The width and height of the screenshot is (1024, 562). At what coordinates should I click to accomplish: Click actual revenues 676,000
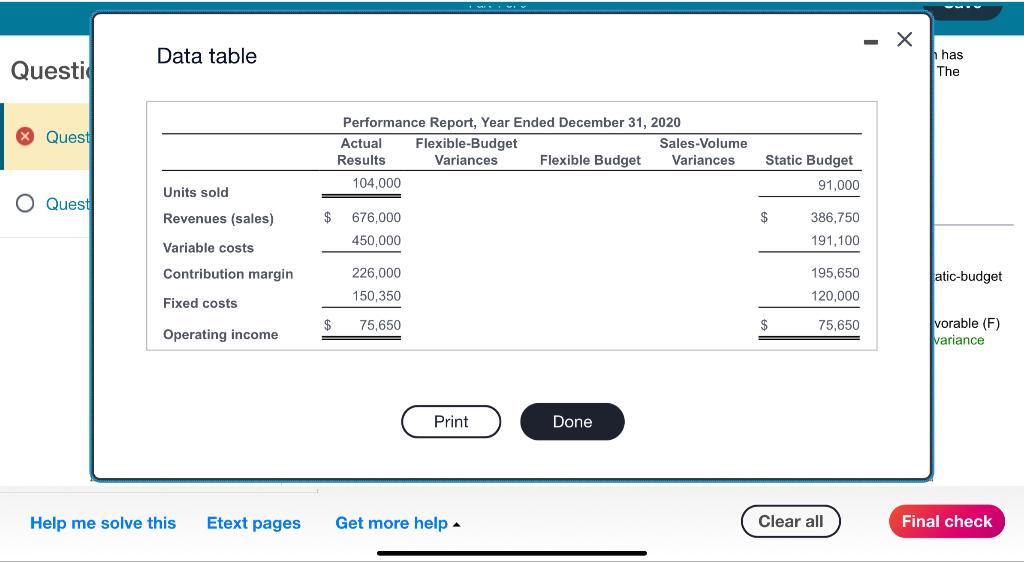376,217
